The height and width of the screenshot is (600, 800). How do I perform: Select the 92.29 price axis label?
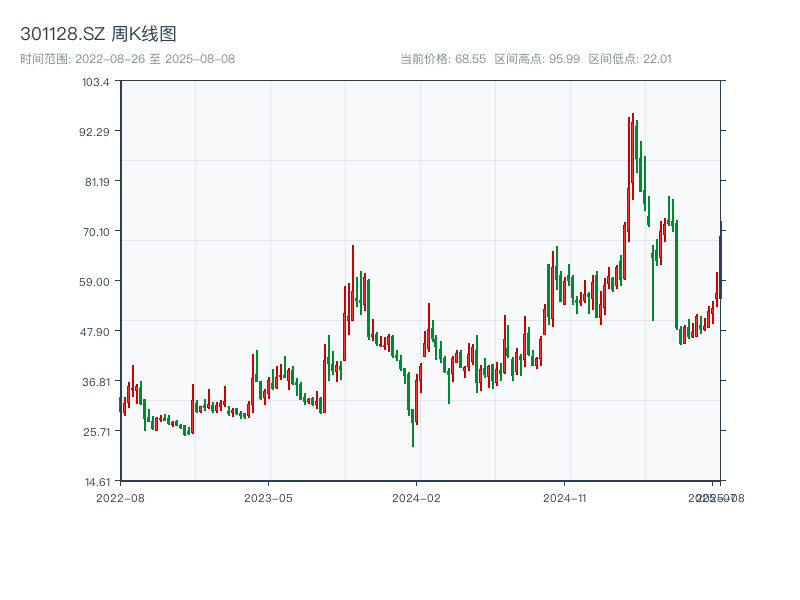coord(96,131)
